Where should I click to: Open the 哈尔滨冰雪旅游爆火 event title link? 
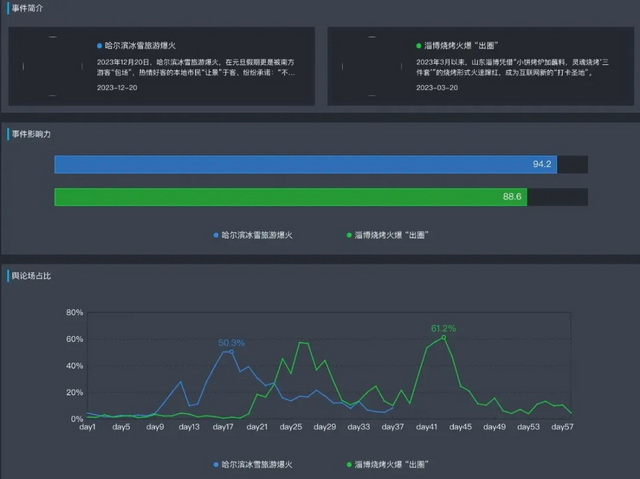click(x=140, y=46)
